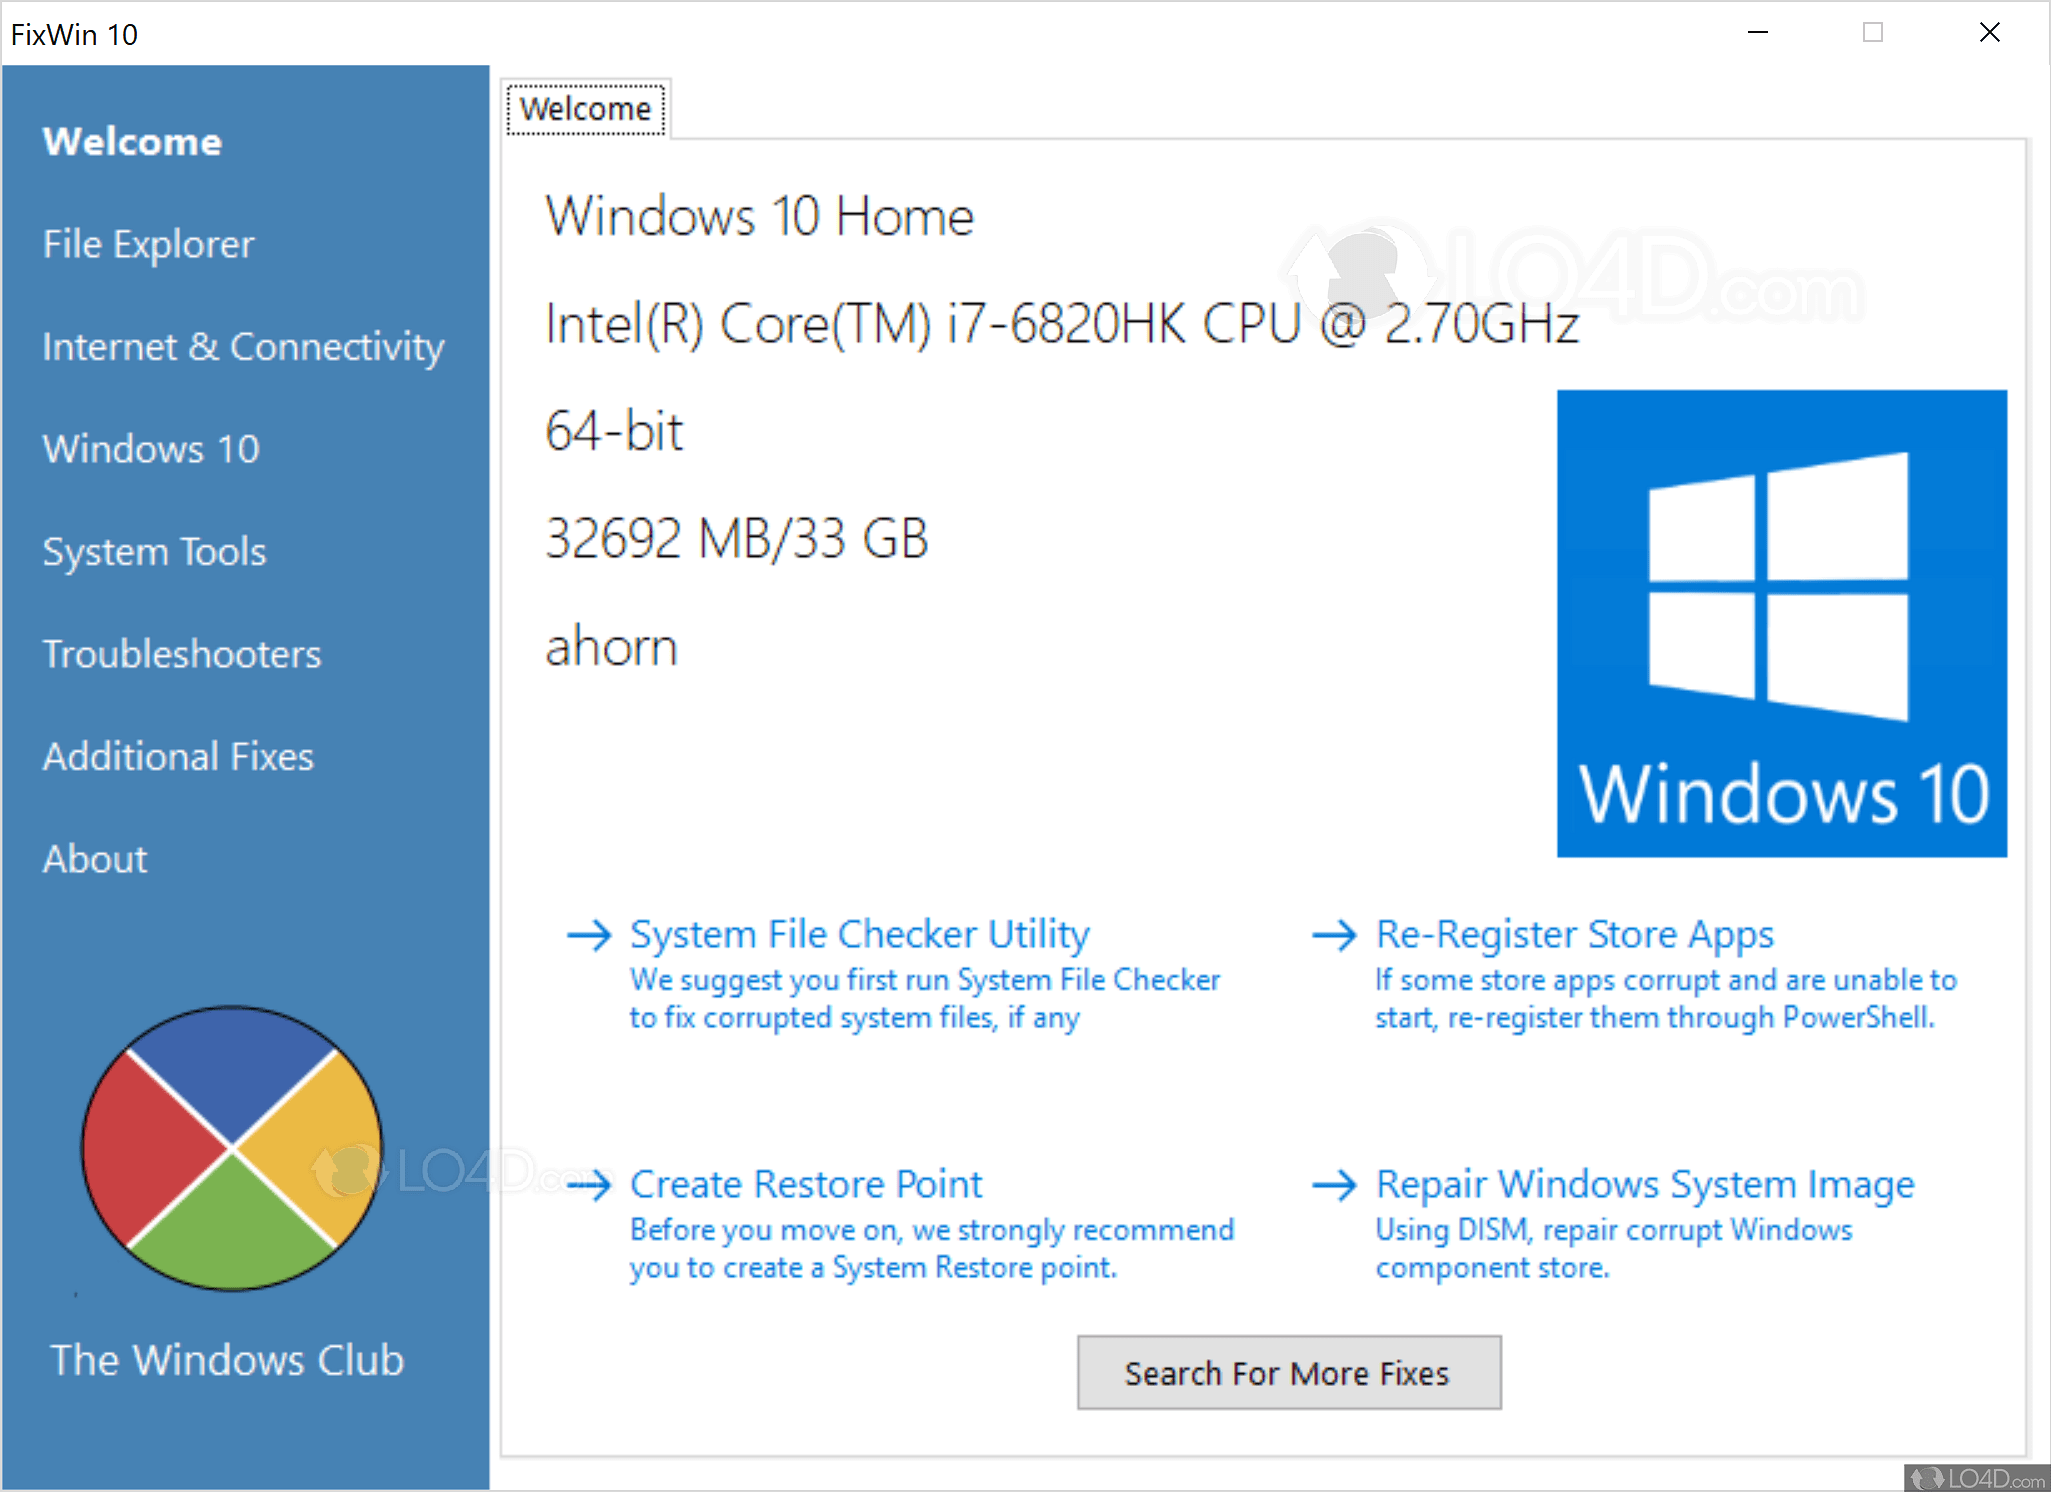This screenshot has height=1492, width=2051.
Task: Click the arrow icon beside Create Restore Point
Action: (x=590, y=1185)
